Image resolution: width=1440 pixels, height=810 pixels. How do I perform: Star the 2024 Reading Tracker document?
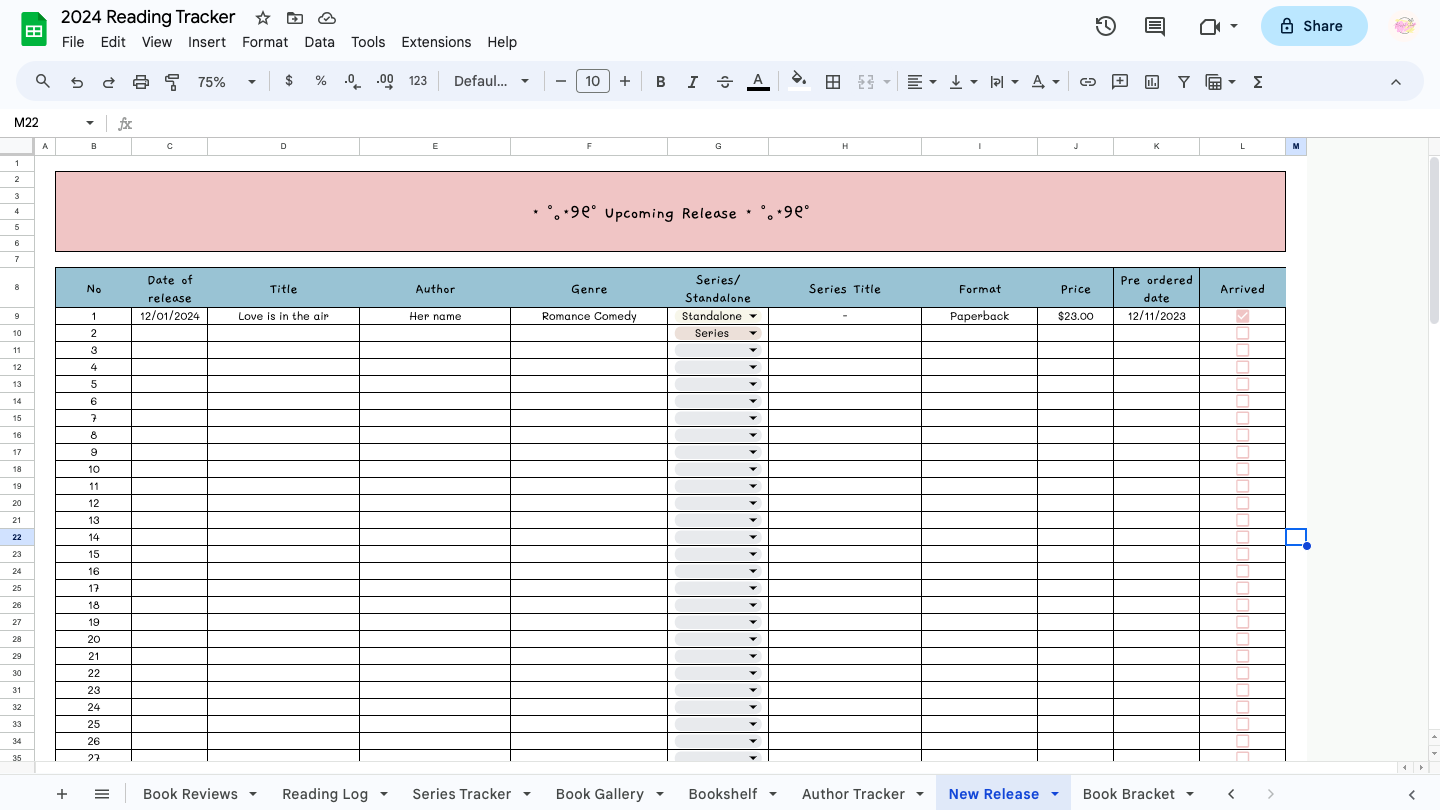point(263,18)
